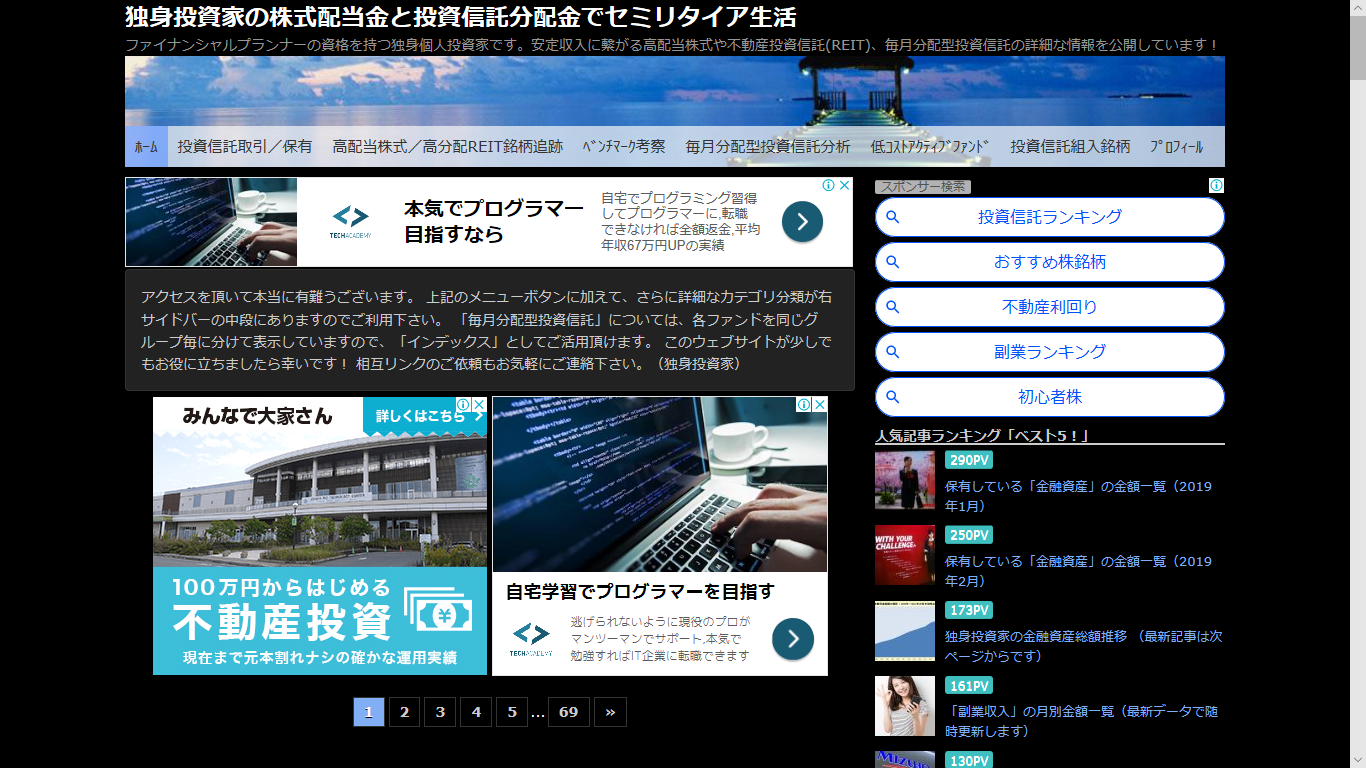This screenshot has height=768, width=1366.
Task: Open 毎月分配型投資信託分析 menu item
Action: tap(768, 146)
